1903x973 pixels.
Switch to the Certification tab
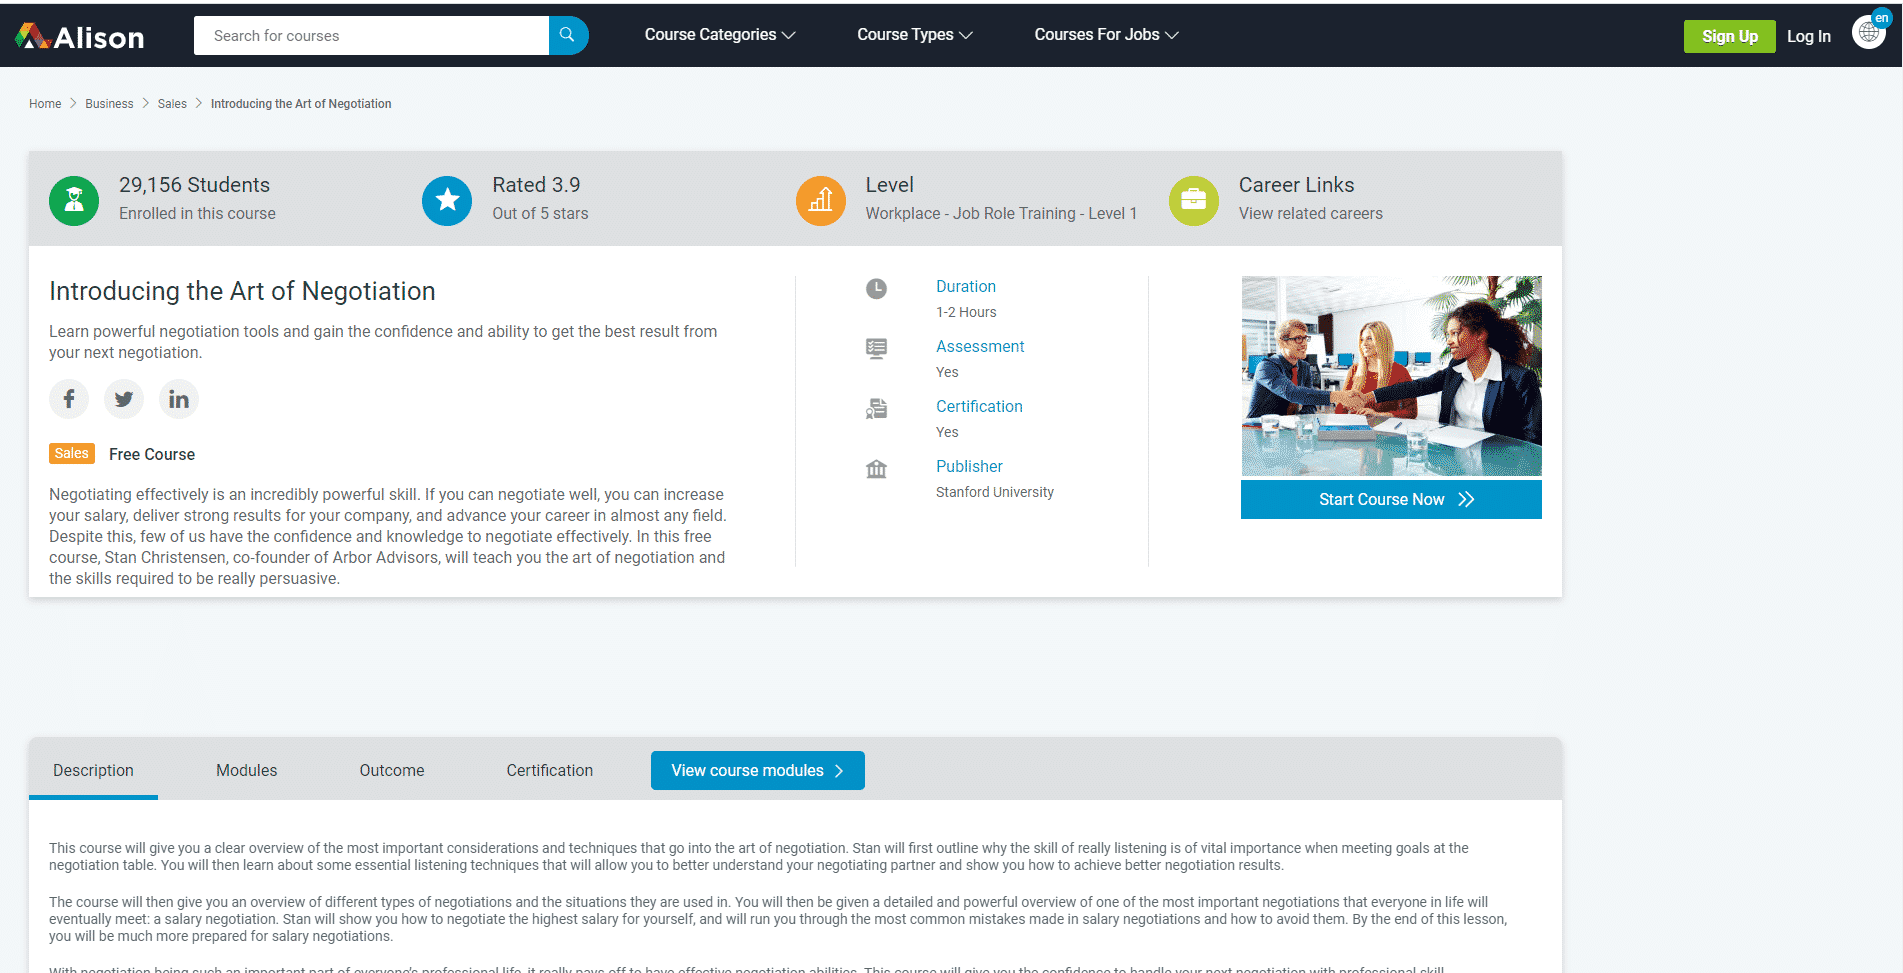[x=550, y=770]
